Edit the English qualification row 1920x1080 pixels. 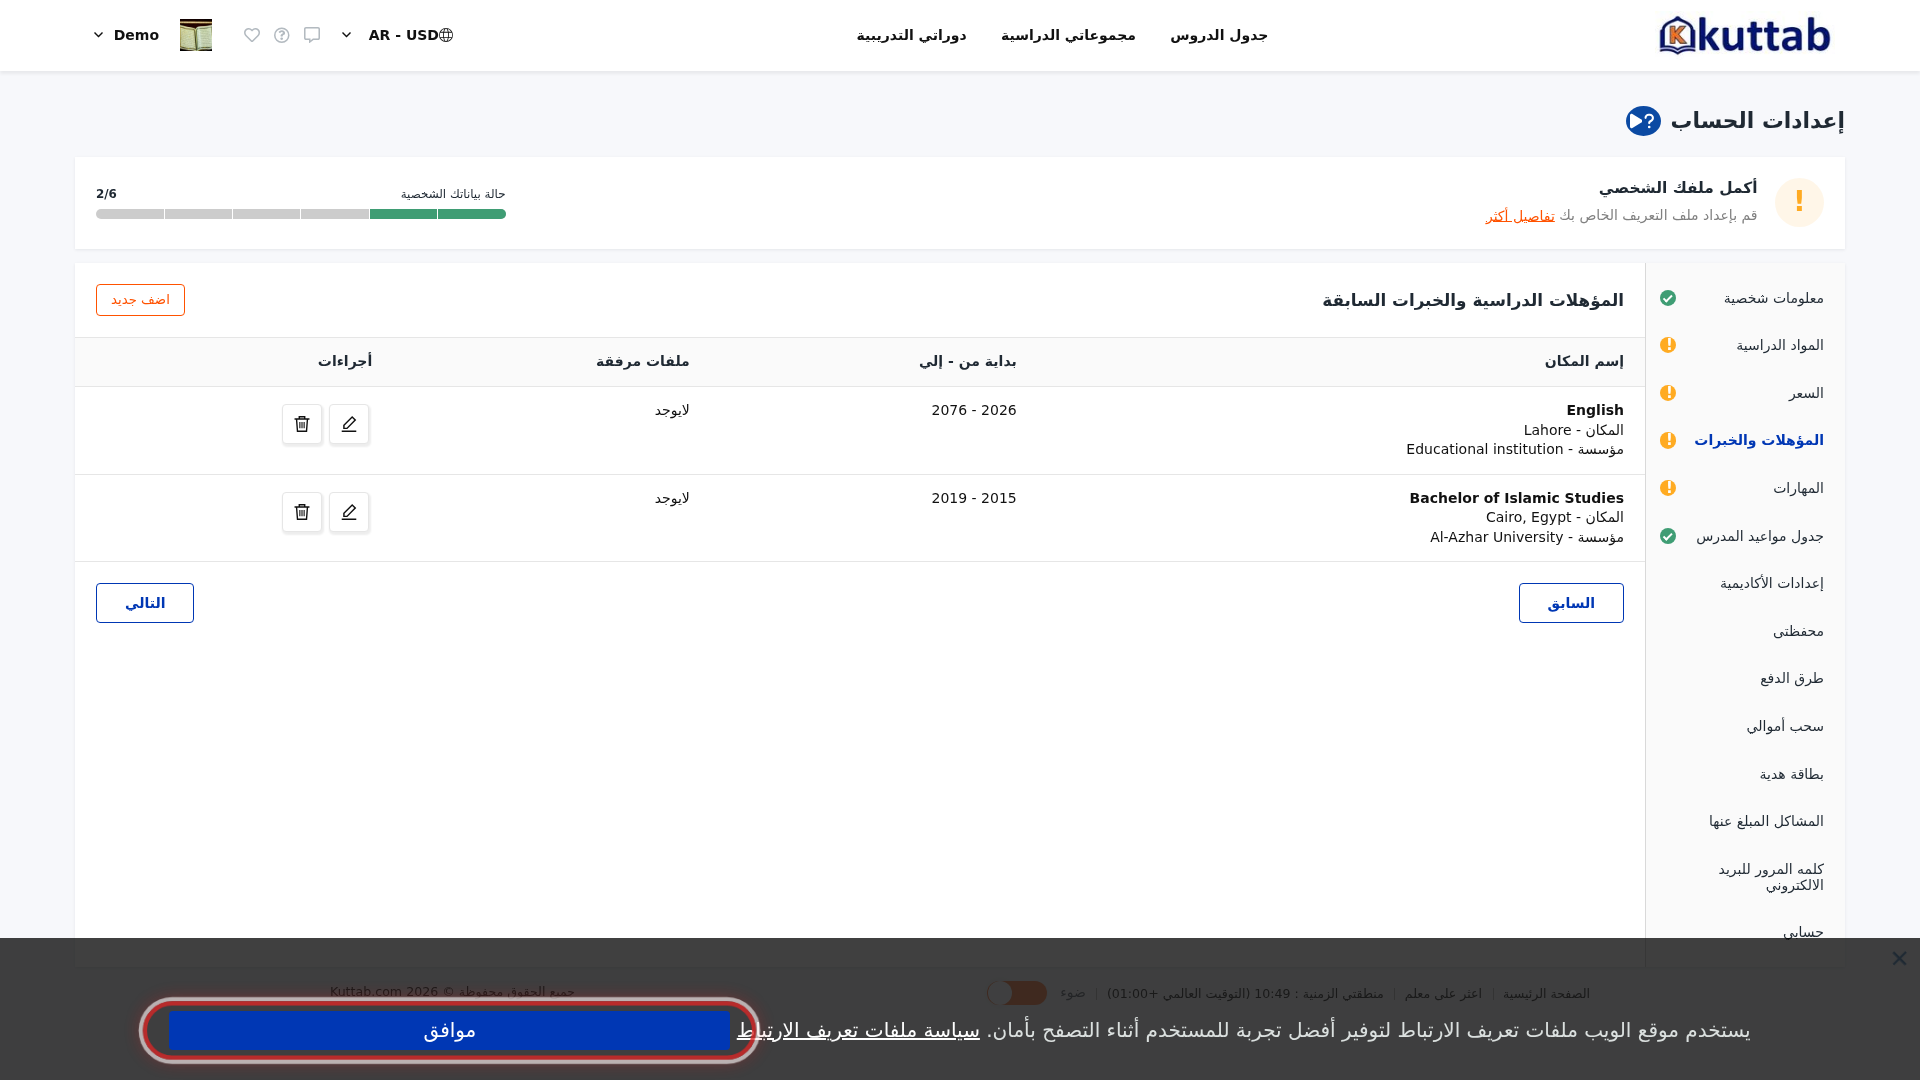tap(349, 424)
